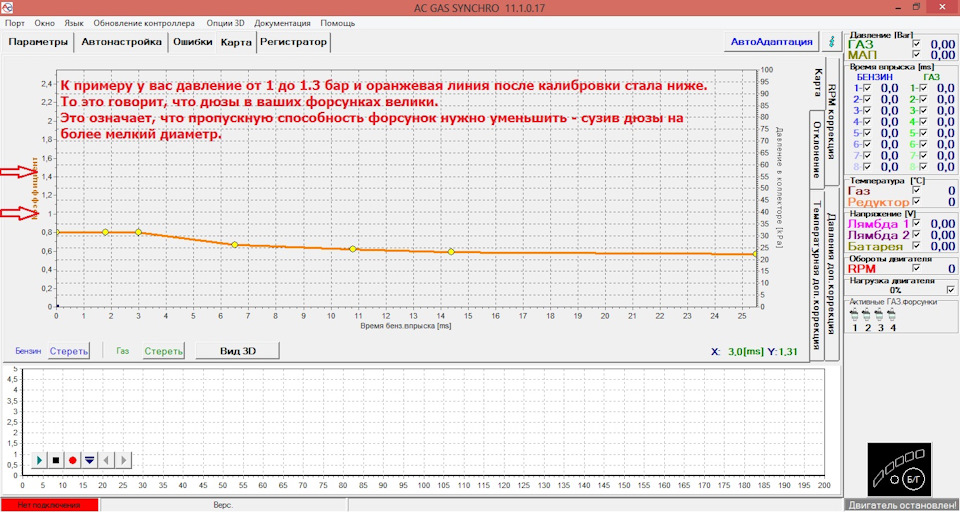
Task: Open the Язык menu
Action: point(74,23)
